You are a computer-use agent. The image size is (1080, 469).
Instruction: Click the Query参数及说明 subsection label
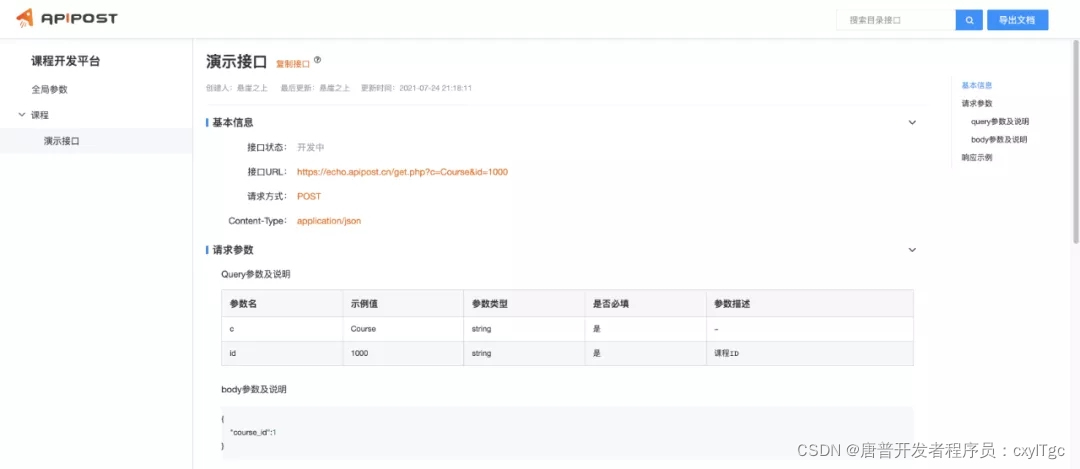[x=256, y=274]
